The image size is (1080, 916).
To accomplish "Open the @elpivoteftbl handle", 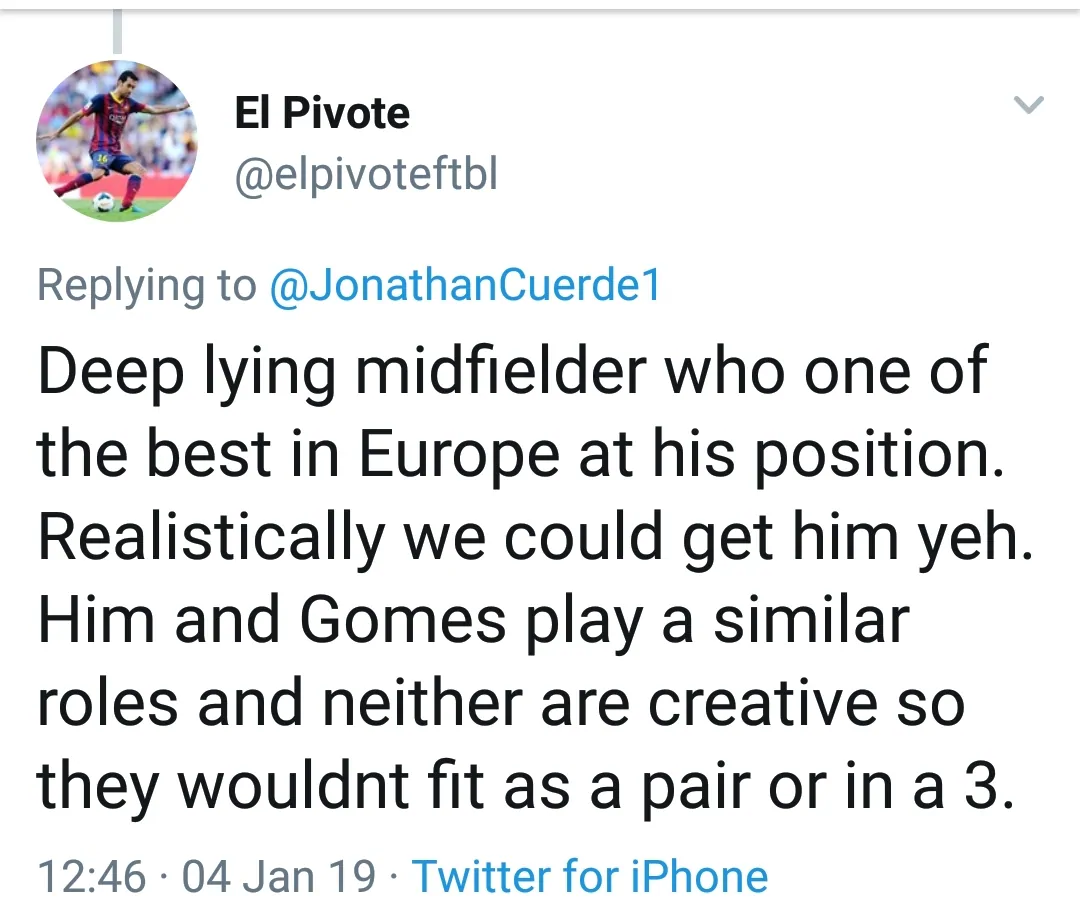I will [365, 176].
